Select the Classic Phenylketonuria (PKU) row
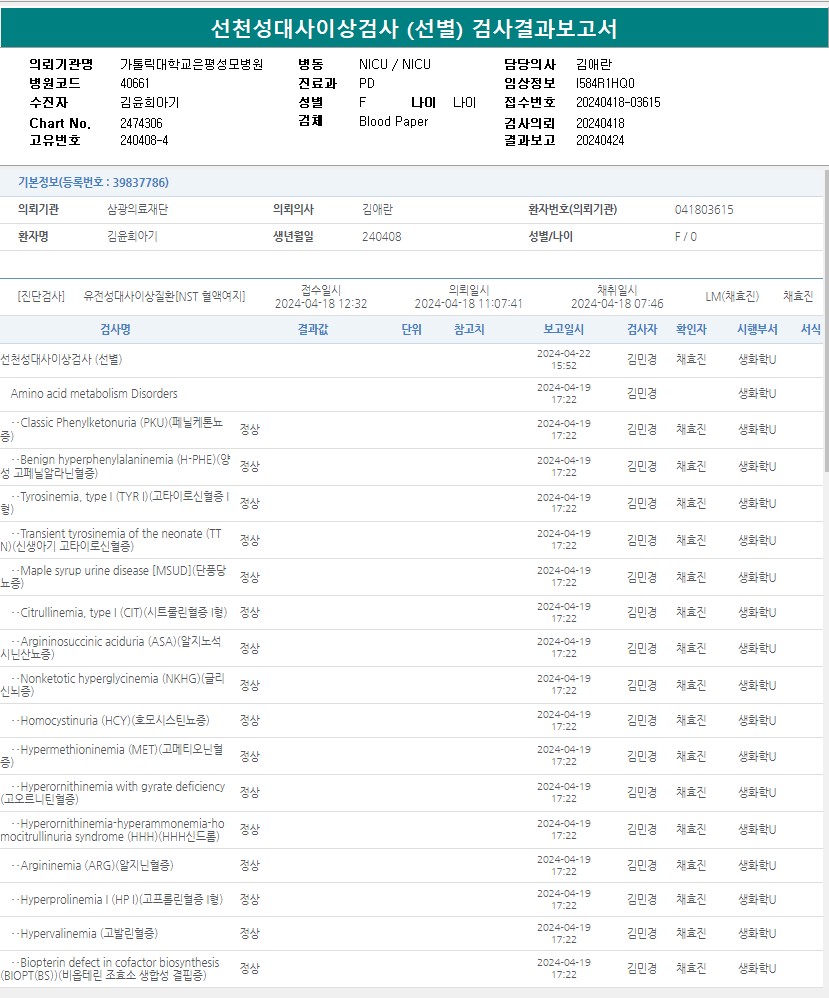The height and width of the screenshot is (998, 829). tap(411, 430)
